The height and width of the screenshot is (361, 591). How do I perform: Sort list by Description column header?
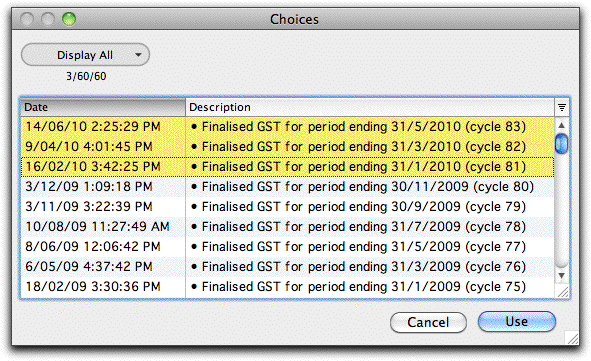coord(370,107)
